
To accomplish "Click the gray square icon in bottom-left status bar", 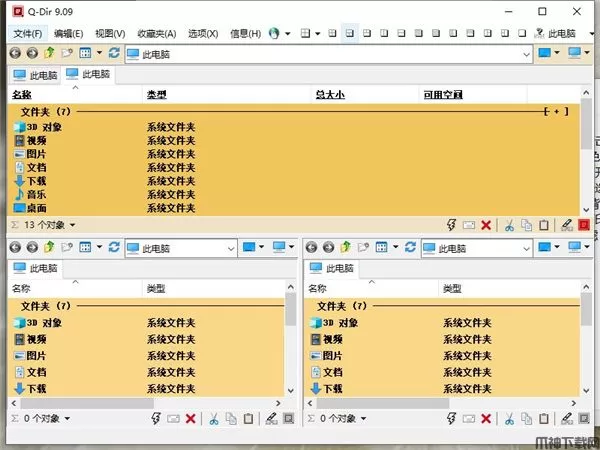I will click(x=289, y=419).
